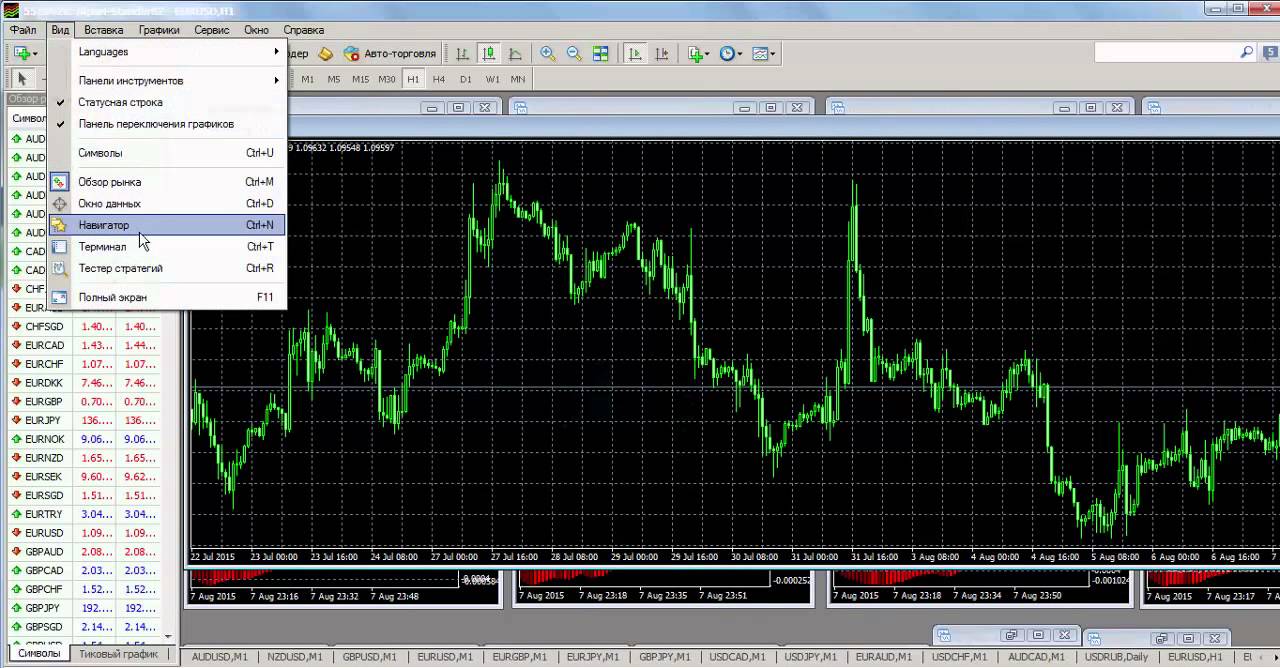Click the search input field
1280x668 pixels.
tap(1166, 52)
